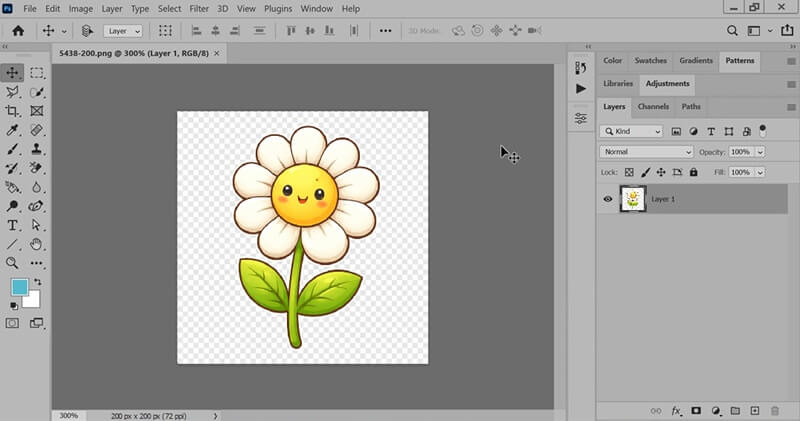The height and width of the screenshot is (421, 800).
Task: Select the Rectangular Marquee tool
Action: point(36,73)
